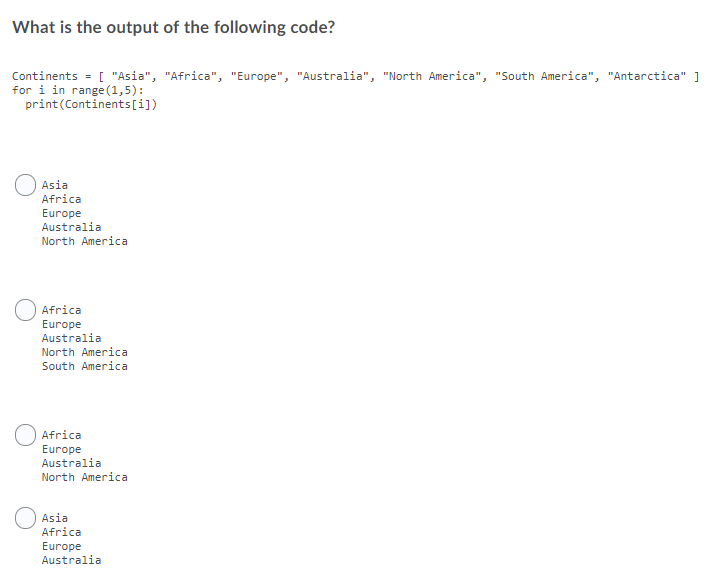
Task: Select the radio for the four-line answer starting with Africa
Action: coord(25,435)
